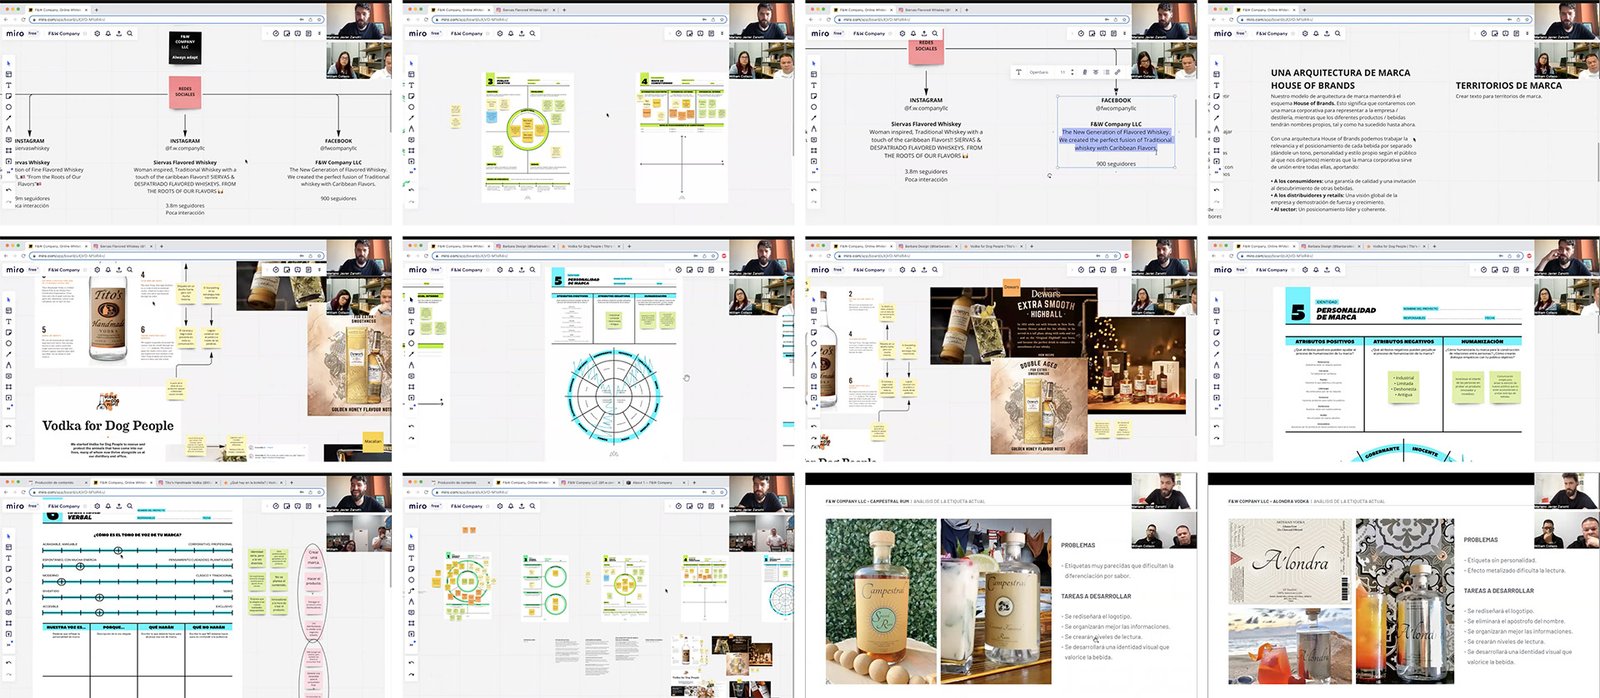This screenshot has width=1600, height=698.
Task: Click the F&W Company board name in the House of Brands panel
Action: pos(1271,33)
